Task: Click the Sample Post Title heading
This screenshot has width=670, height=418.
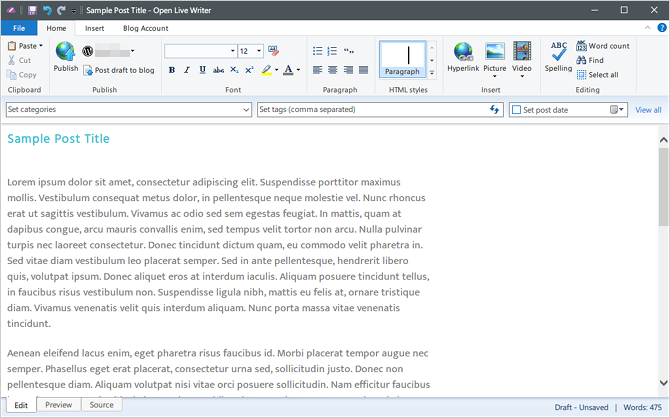Action: click(59, 138)
